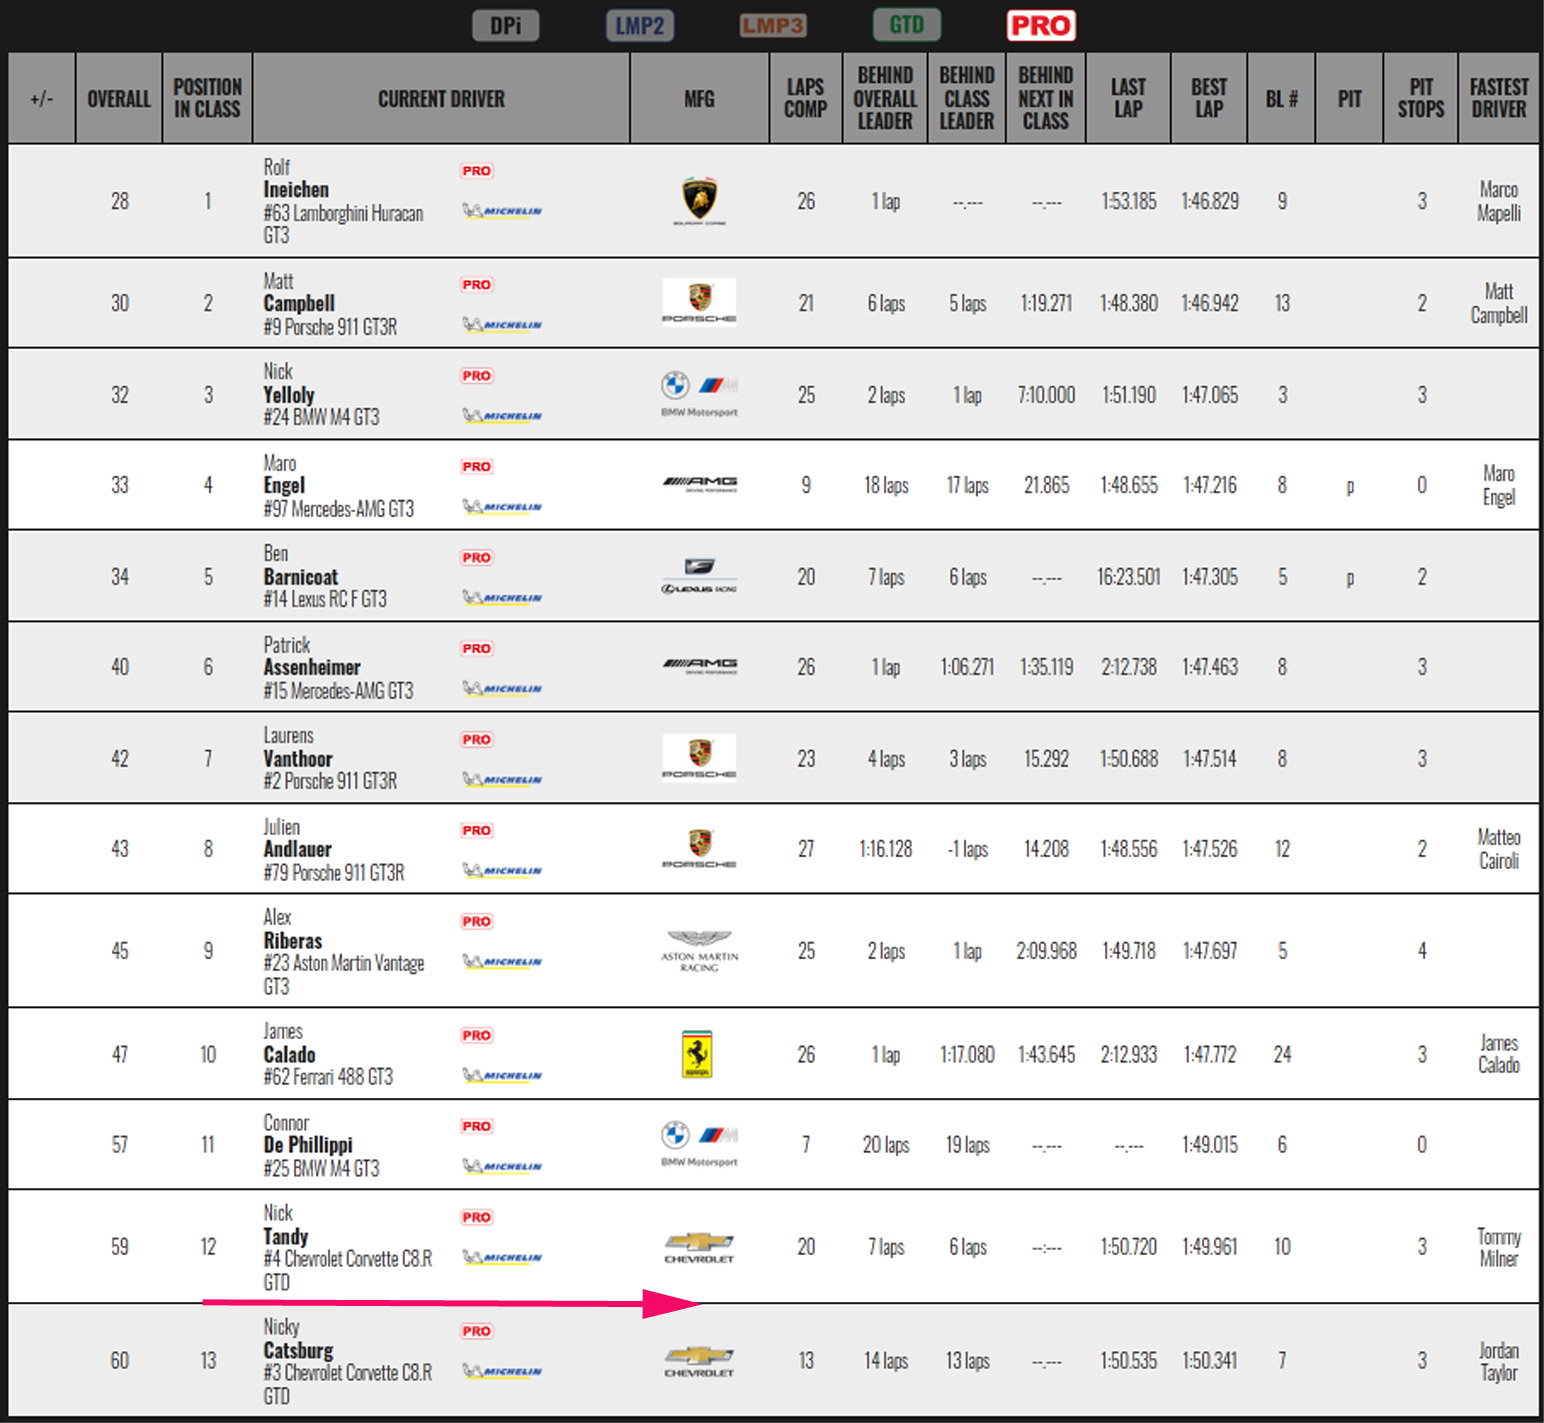
Task: Click the PRO badge next to Julien Andlauer
Action: tap(477, 830)
